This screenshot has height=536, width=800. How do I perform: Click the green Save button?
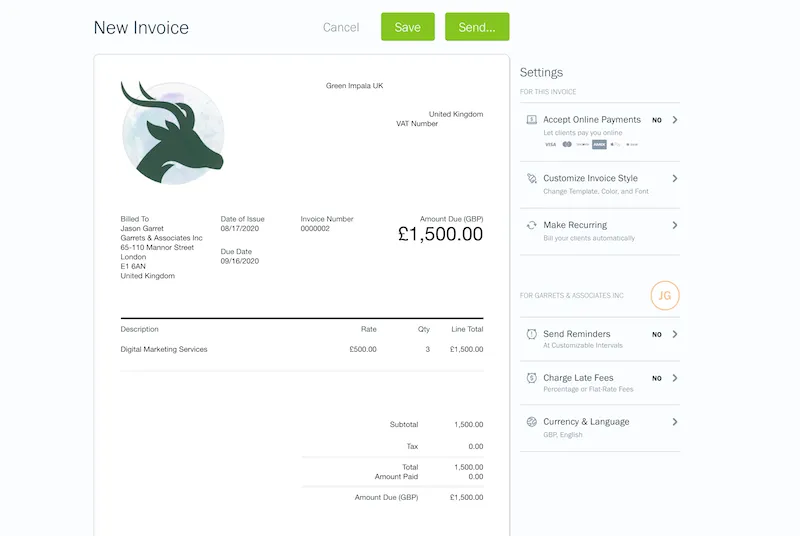(x=407, y=27)
